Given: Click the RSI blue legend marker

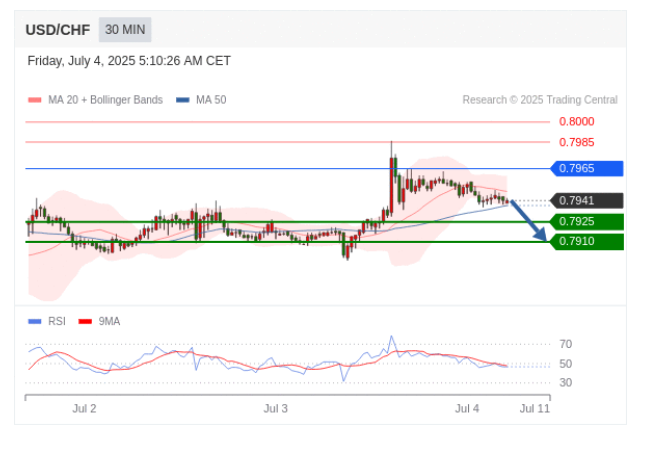Looking at the screenshot, I should 35,321.
